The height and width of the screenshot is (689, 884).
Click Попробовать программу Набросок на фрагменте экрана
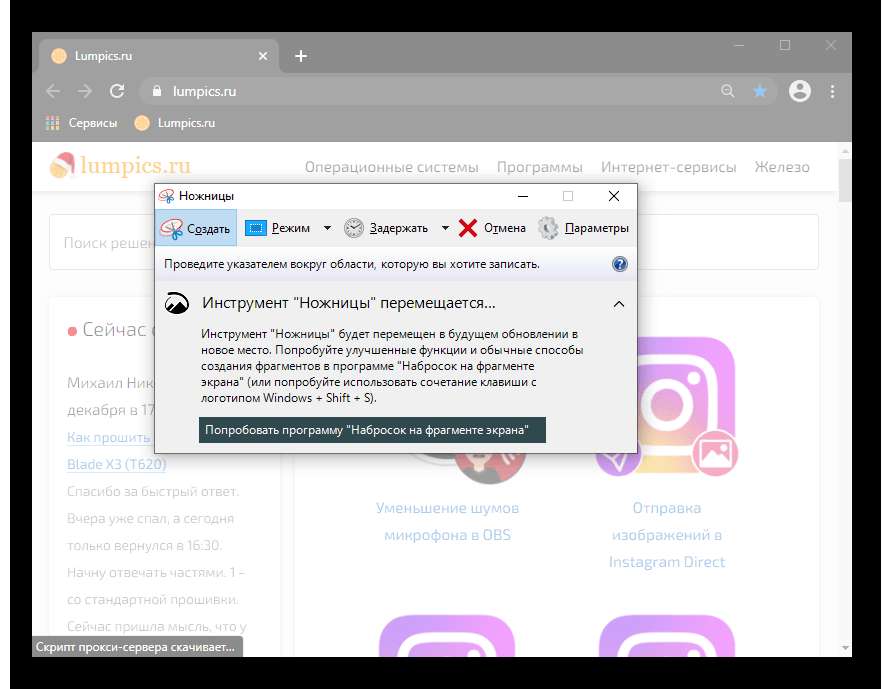click(372, 431)
